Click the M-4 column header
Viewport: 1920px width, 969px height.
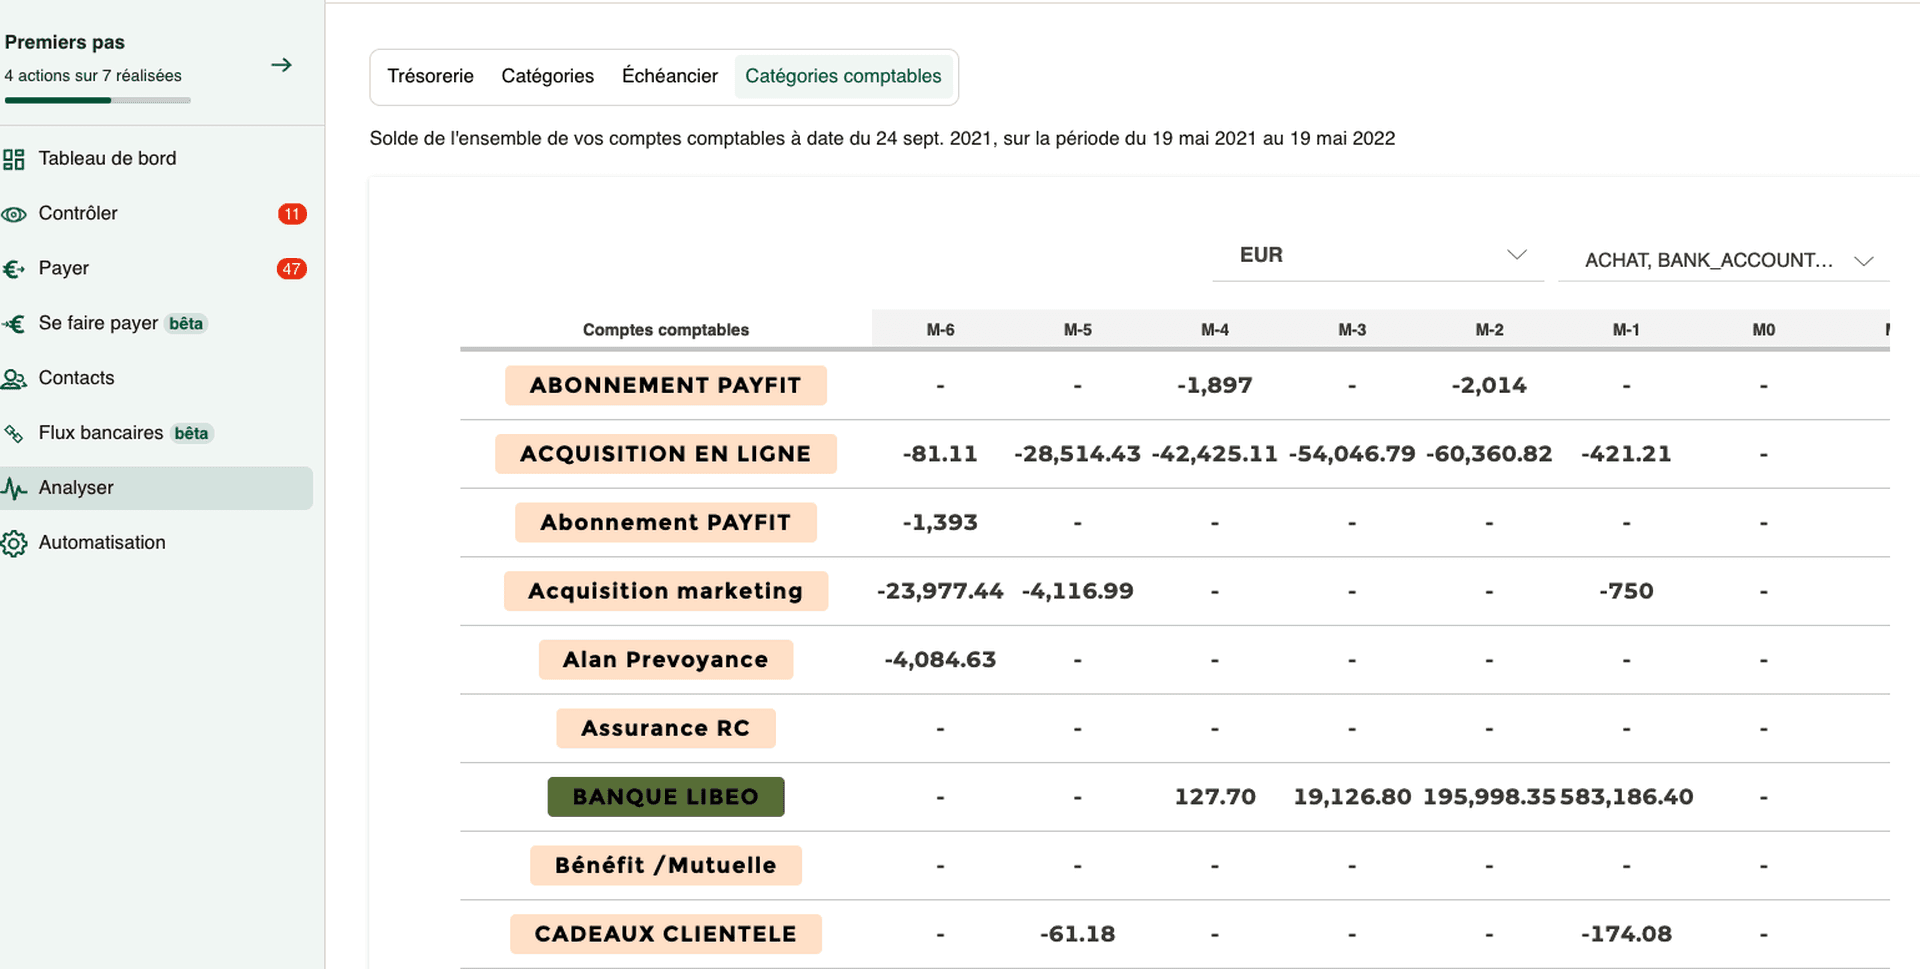click(x=1214, y=330)
